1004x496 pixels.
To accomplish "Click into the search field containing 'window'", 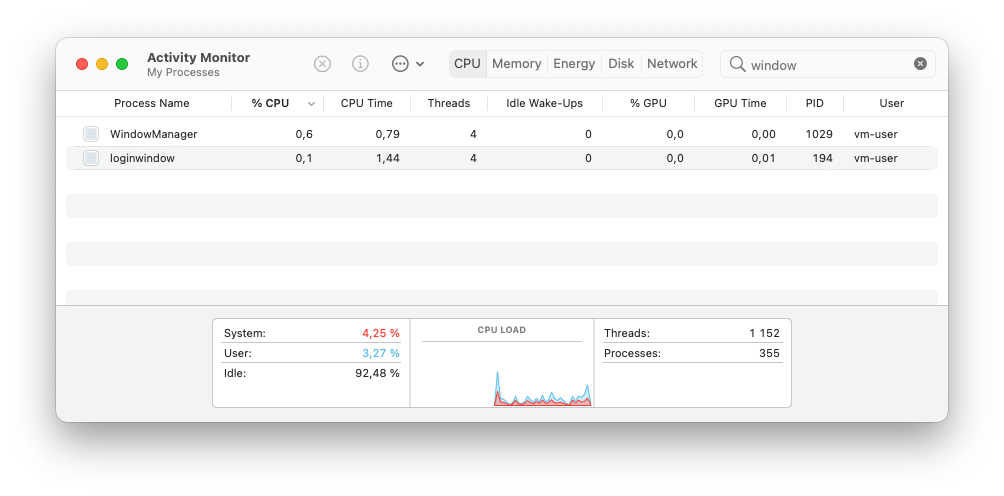I will point(828,64).
